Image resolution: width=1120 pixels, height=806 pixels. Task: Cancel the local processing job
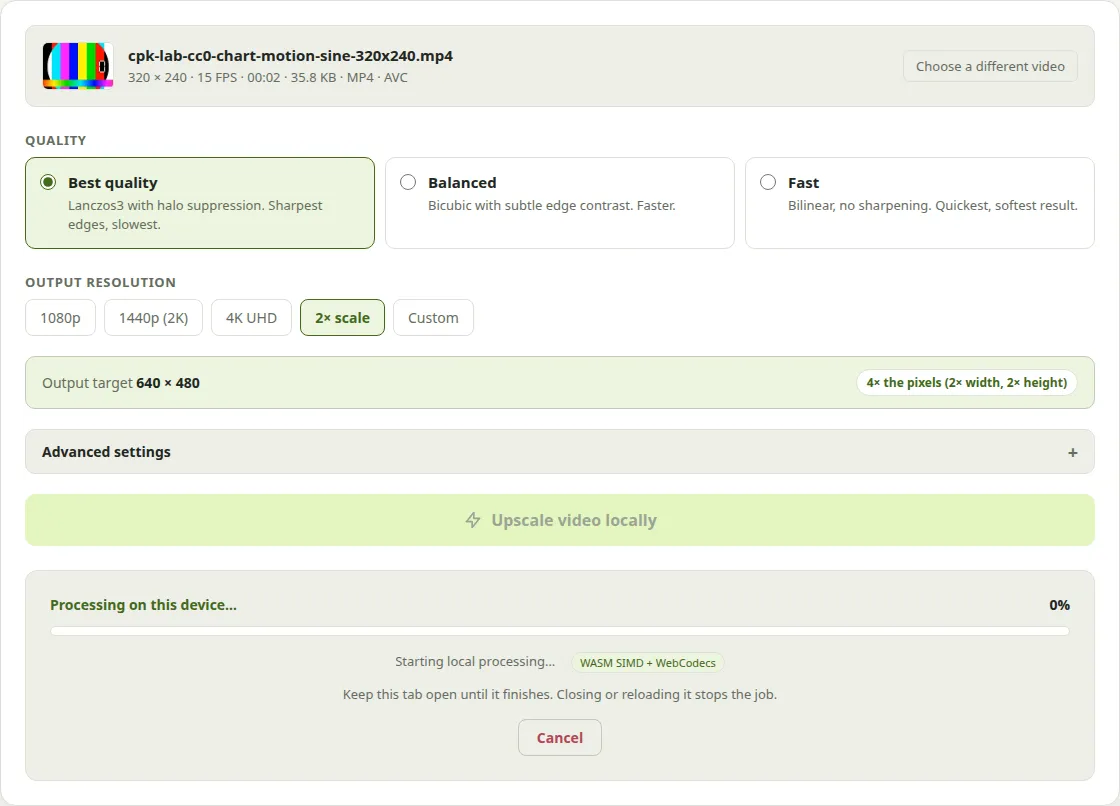[x=560, y=737]
